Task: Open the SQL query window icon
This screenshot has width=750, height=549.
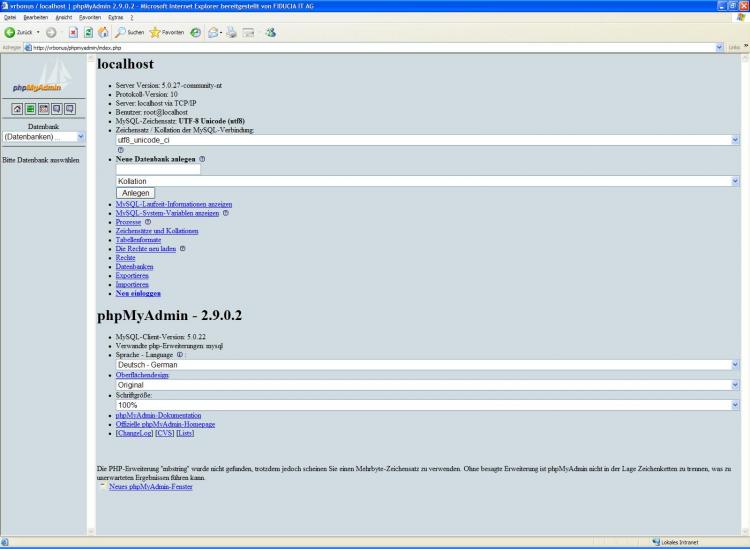Action: click(x=43, y=107)
